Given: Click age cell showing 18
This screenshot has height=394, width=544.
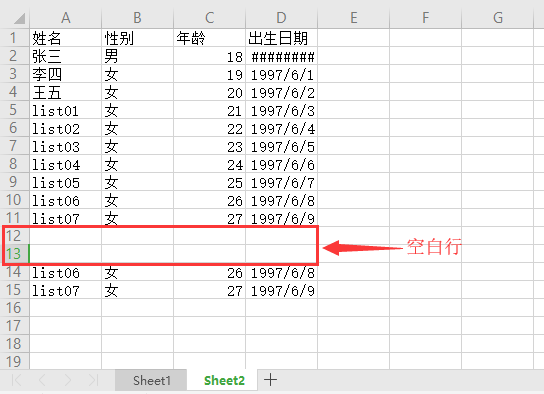Looking at the screenshot, I should coord(210,55).
